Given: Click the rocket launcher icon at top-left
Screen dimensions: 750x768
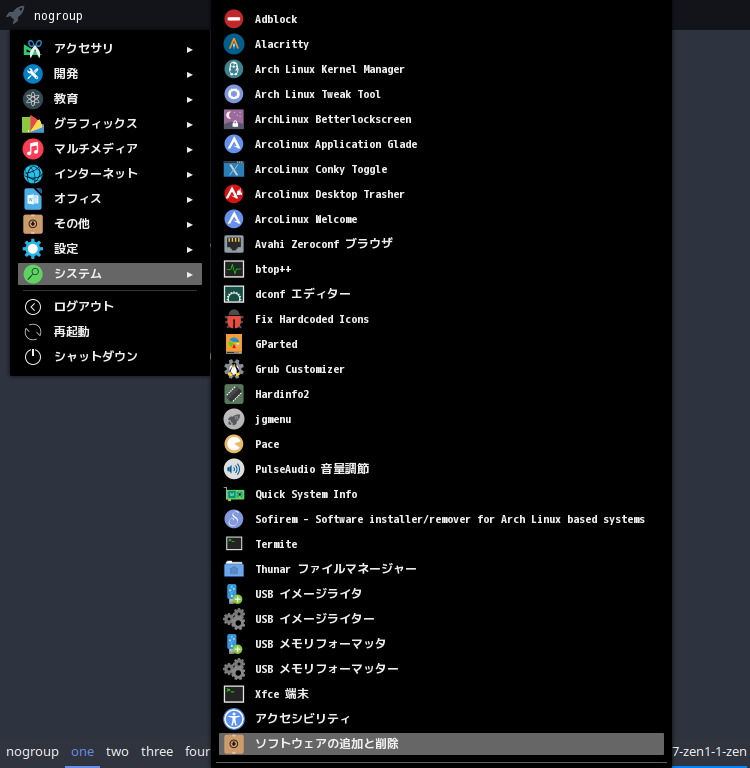Looking at the screenshot, I should pyautogui.click(x=15, y=15).
